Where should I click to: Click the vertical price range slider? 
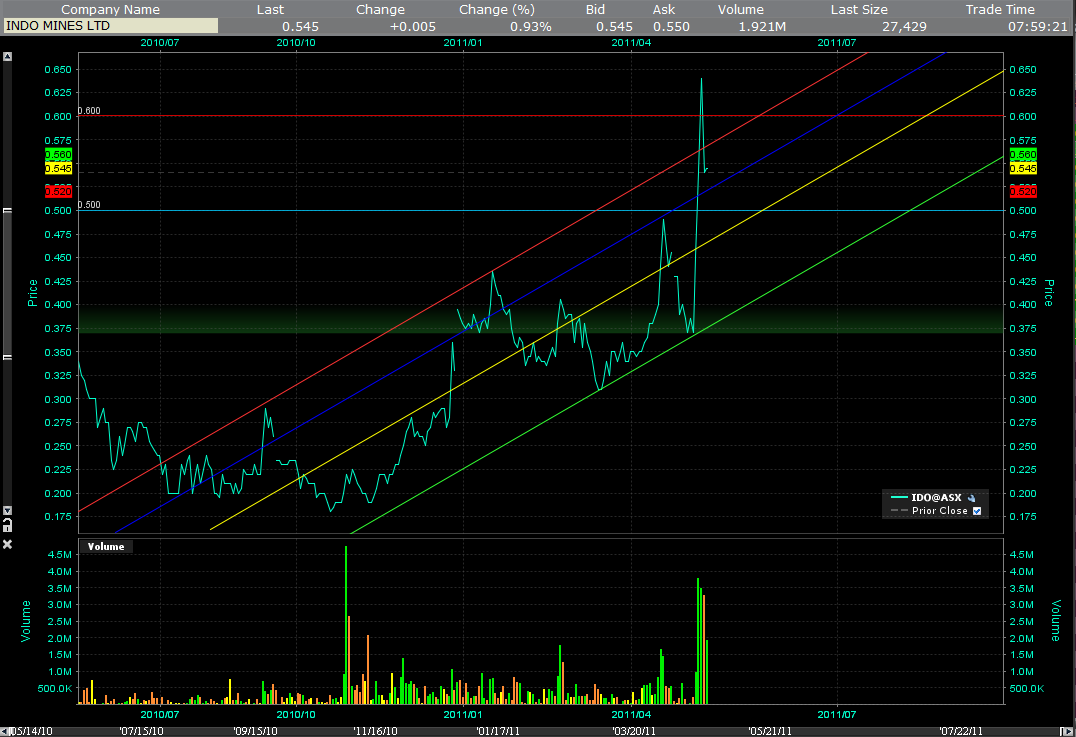tap(7, 283)
